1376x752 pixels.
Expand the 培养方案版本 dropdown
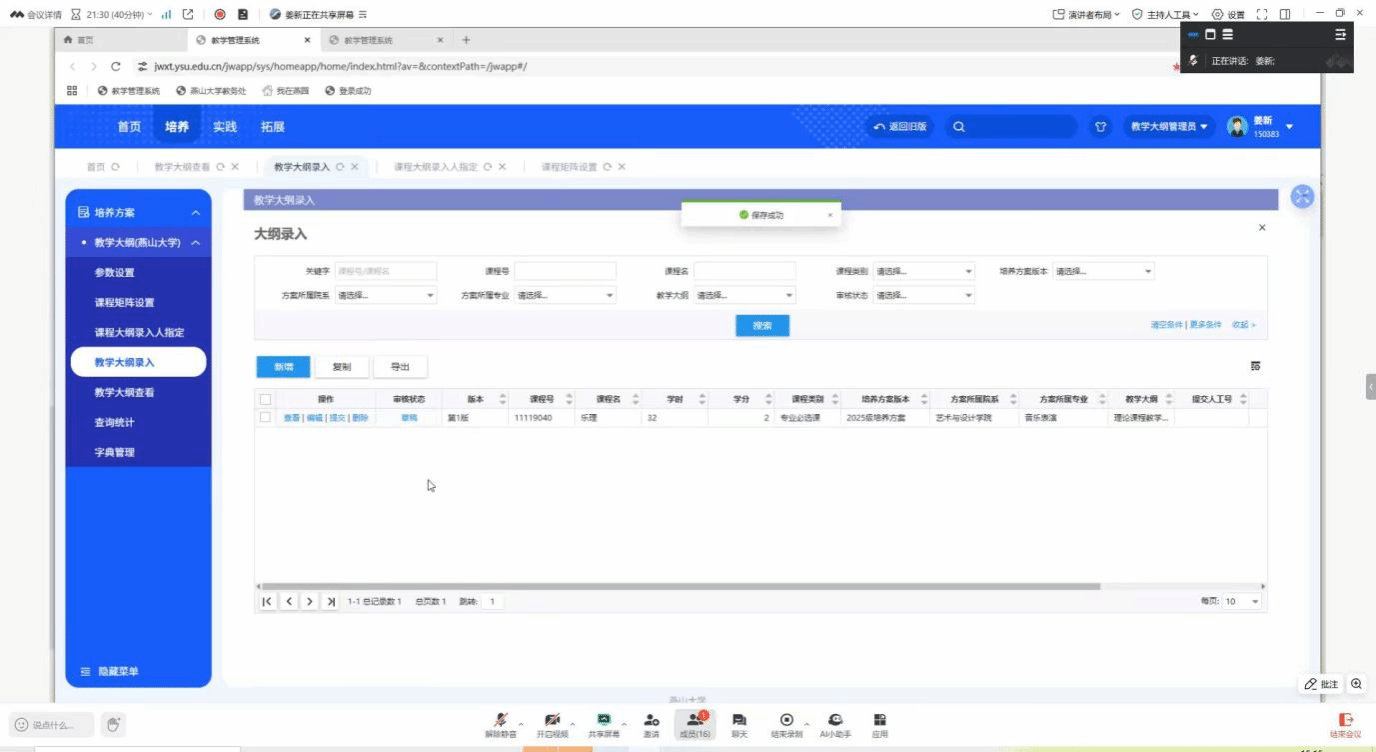1104,271
